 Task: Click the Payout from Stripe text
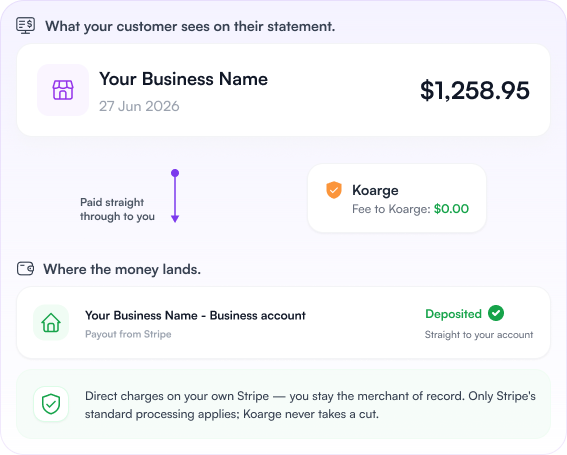point(128,334)
